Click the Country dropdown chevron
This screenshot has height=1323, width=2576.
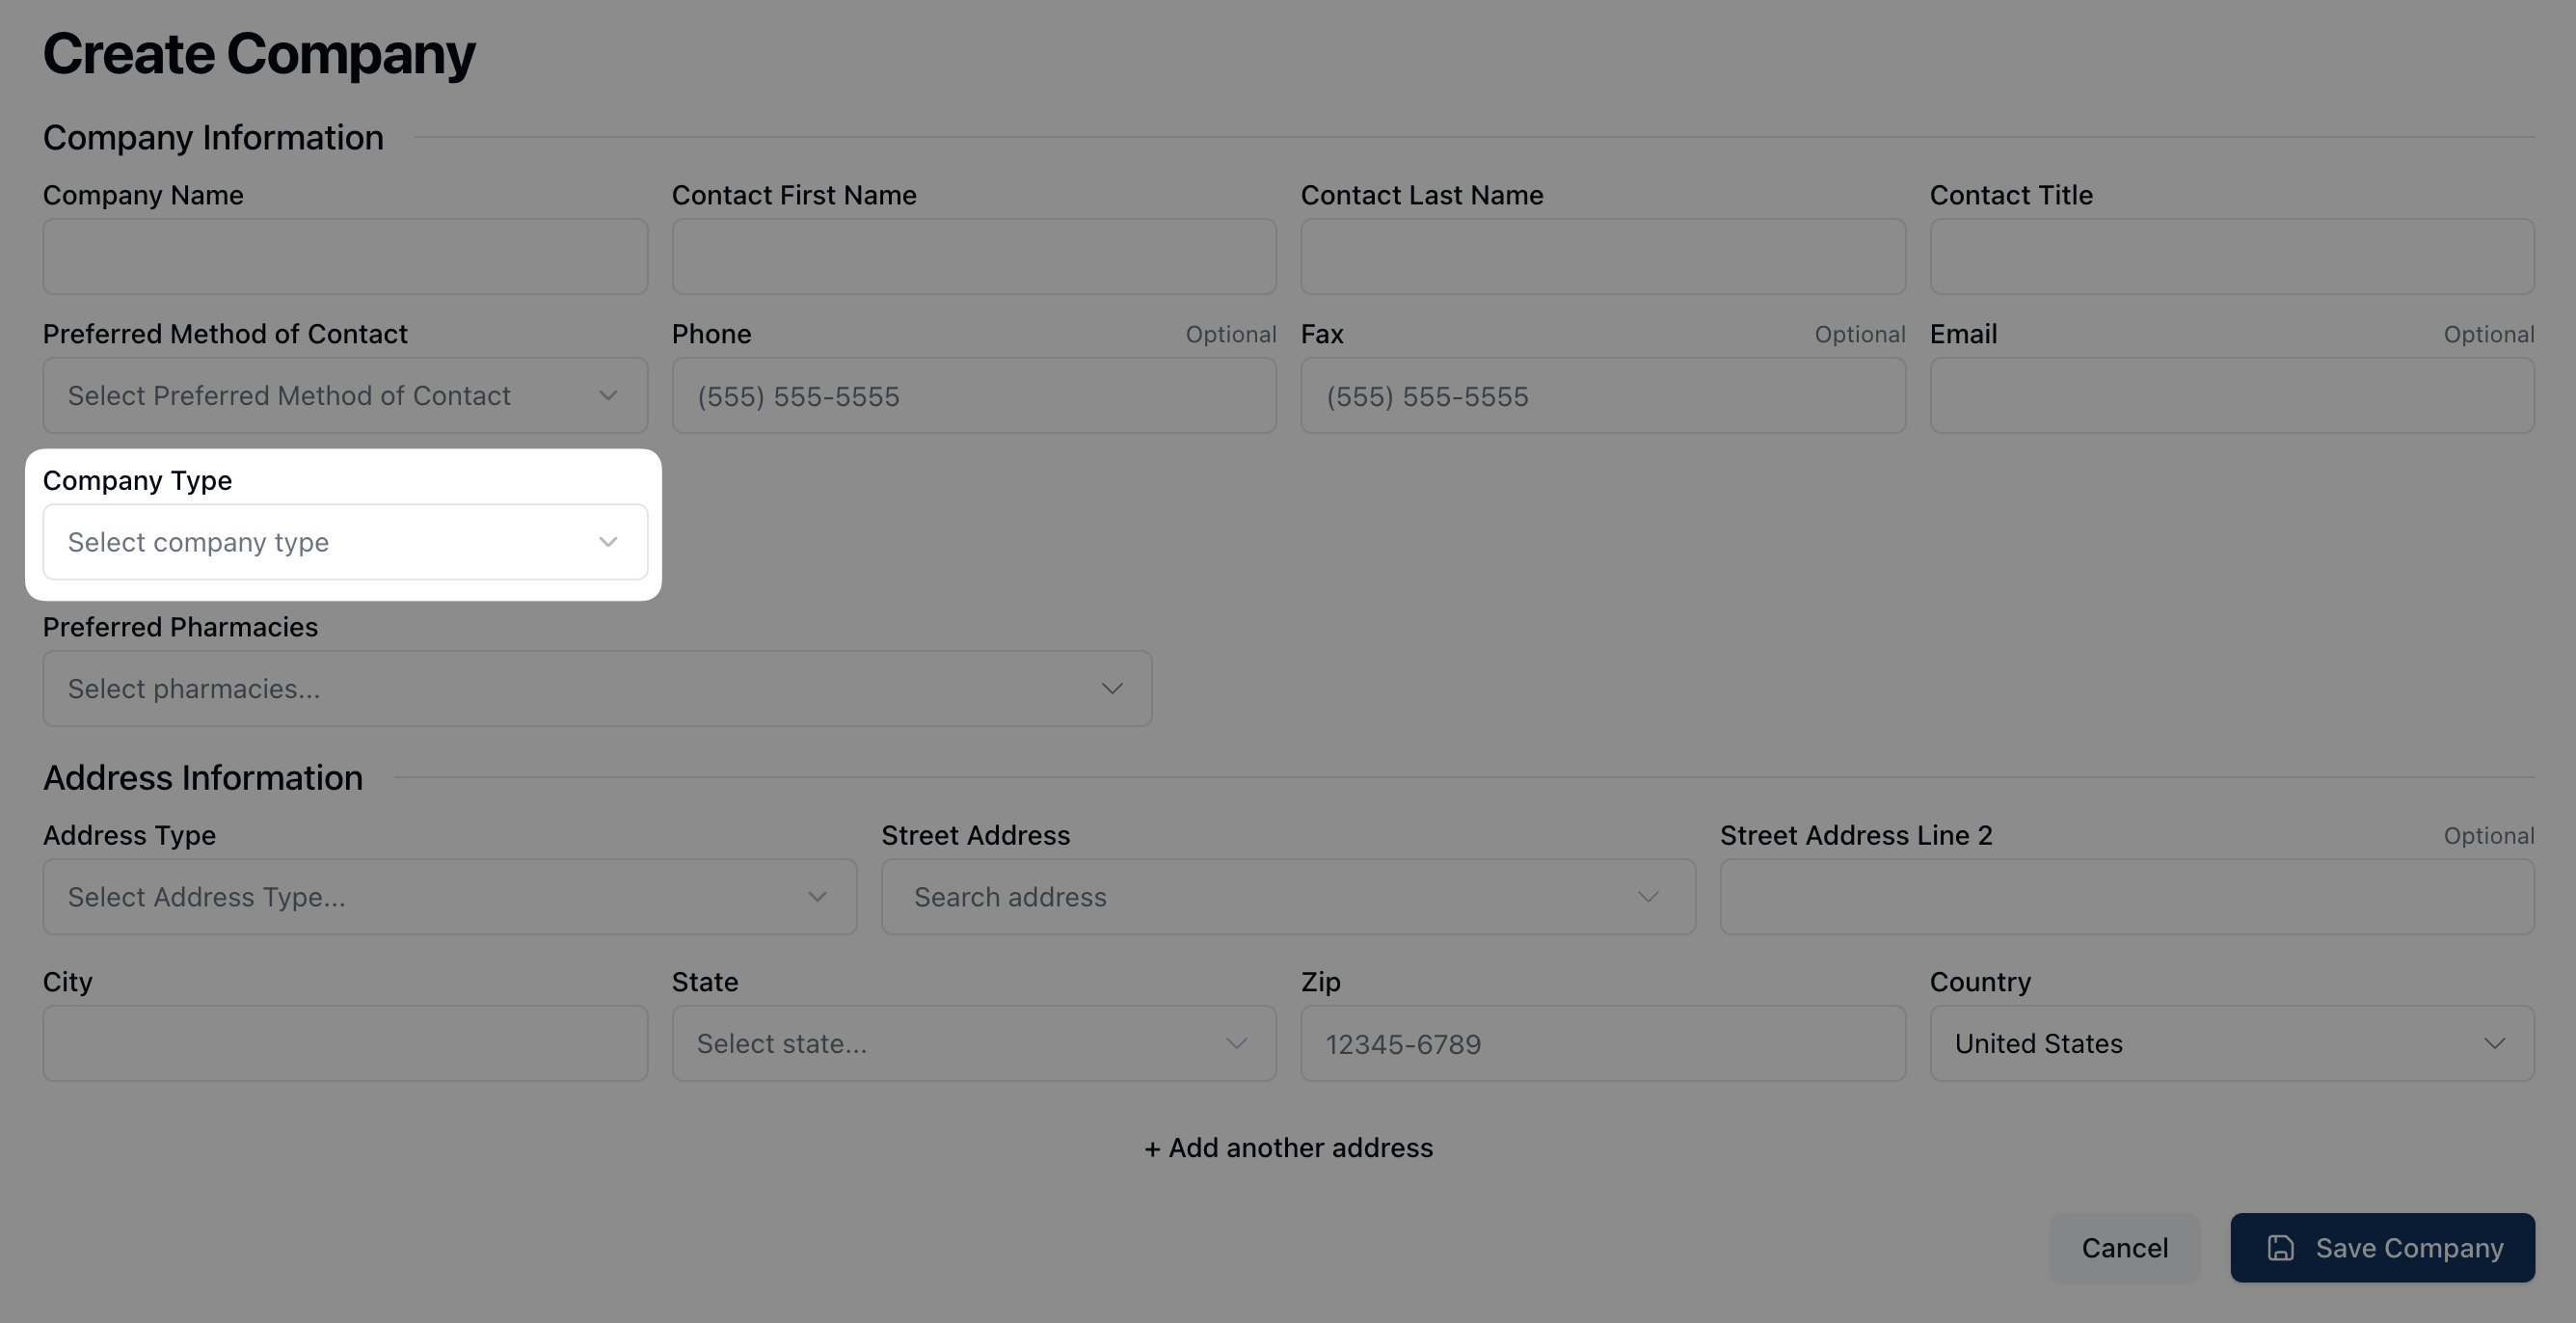(2494, 1044)
